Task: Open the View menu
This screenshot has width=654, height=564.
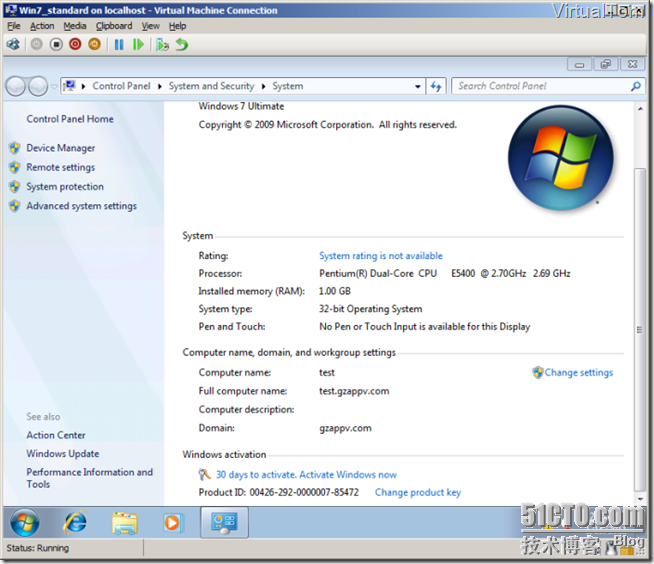Action: click(x=150, y=26)
